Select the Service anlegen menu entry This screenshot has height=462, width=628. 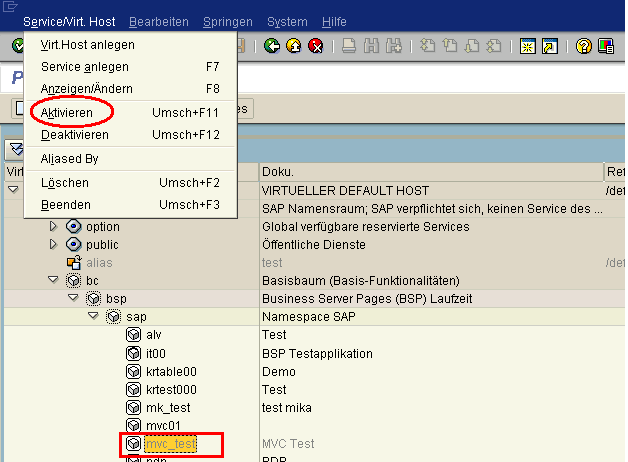(x=84, y=67)
